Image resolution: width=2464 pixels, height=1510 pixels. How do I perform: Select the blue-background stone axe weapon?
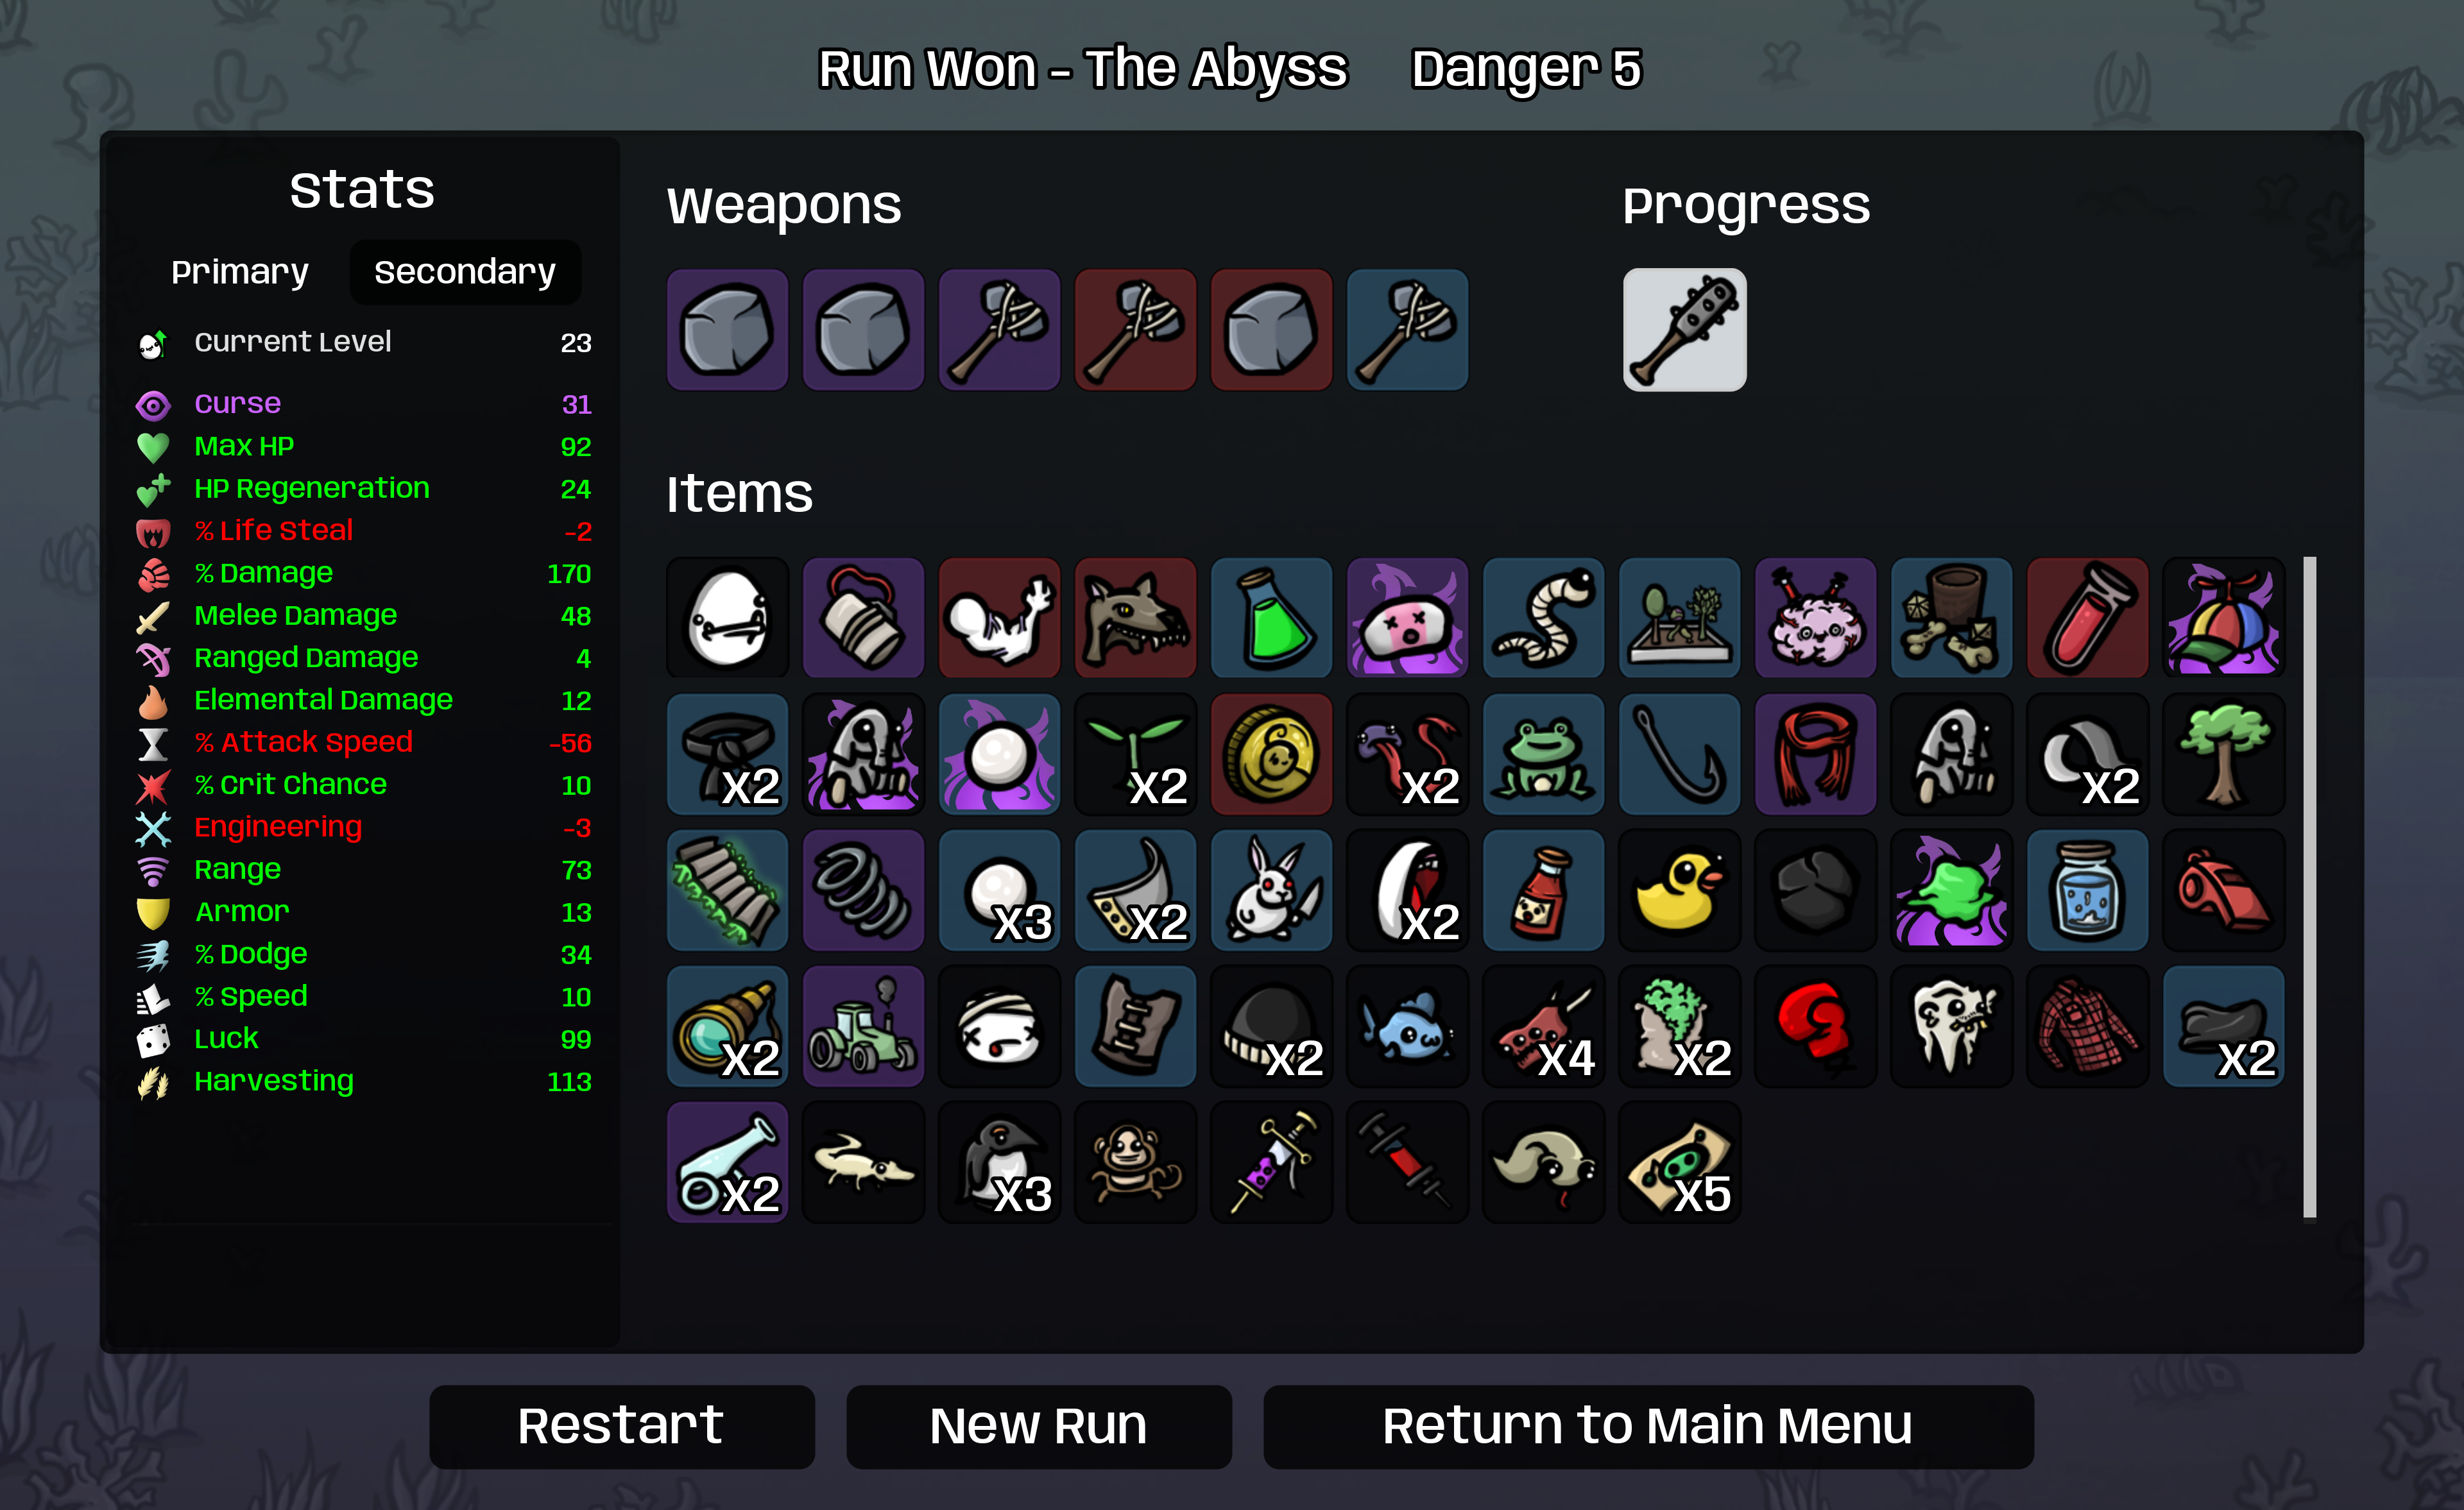1407,329
